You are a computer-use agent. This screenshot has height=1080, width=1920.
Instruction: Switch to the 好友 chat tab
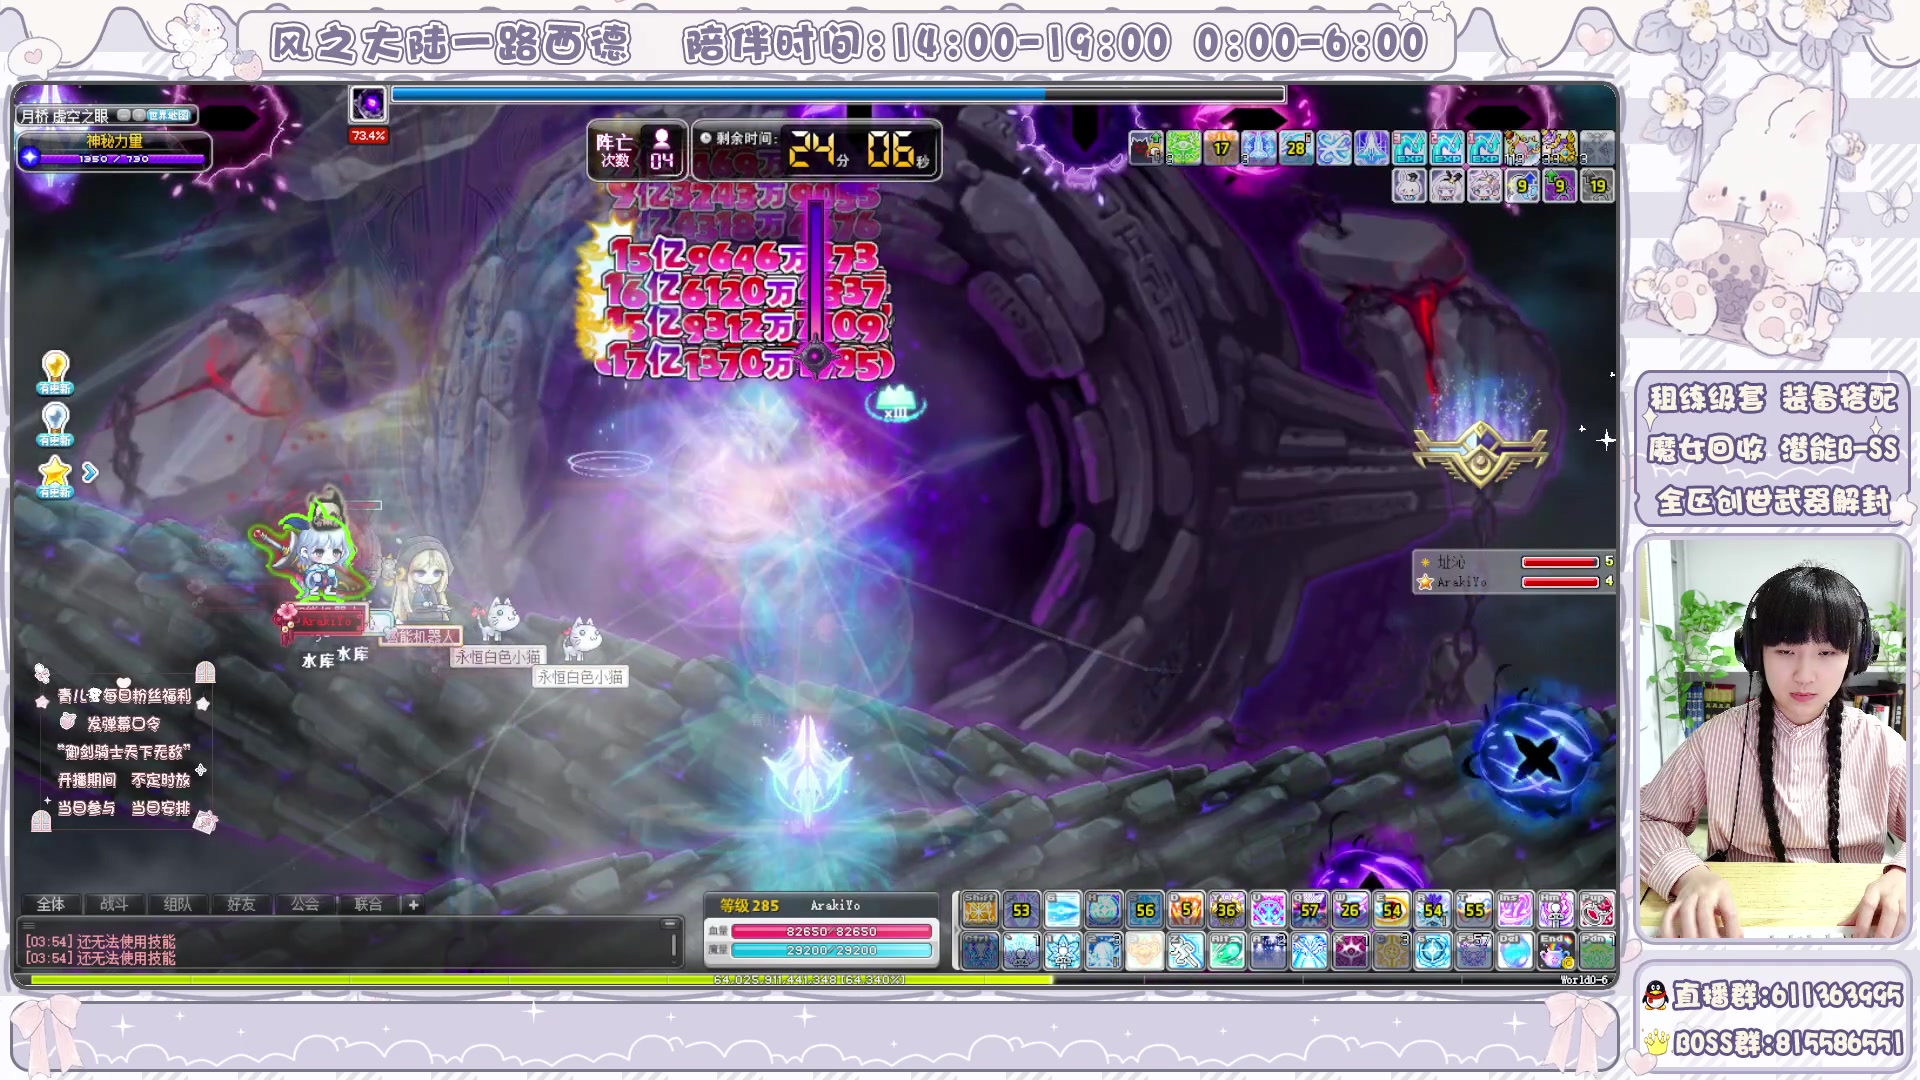241,904
